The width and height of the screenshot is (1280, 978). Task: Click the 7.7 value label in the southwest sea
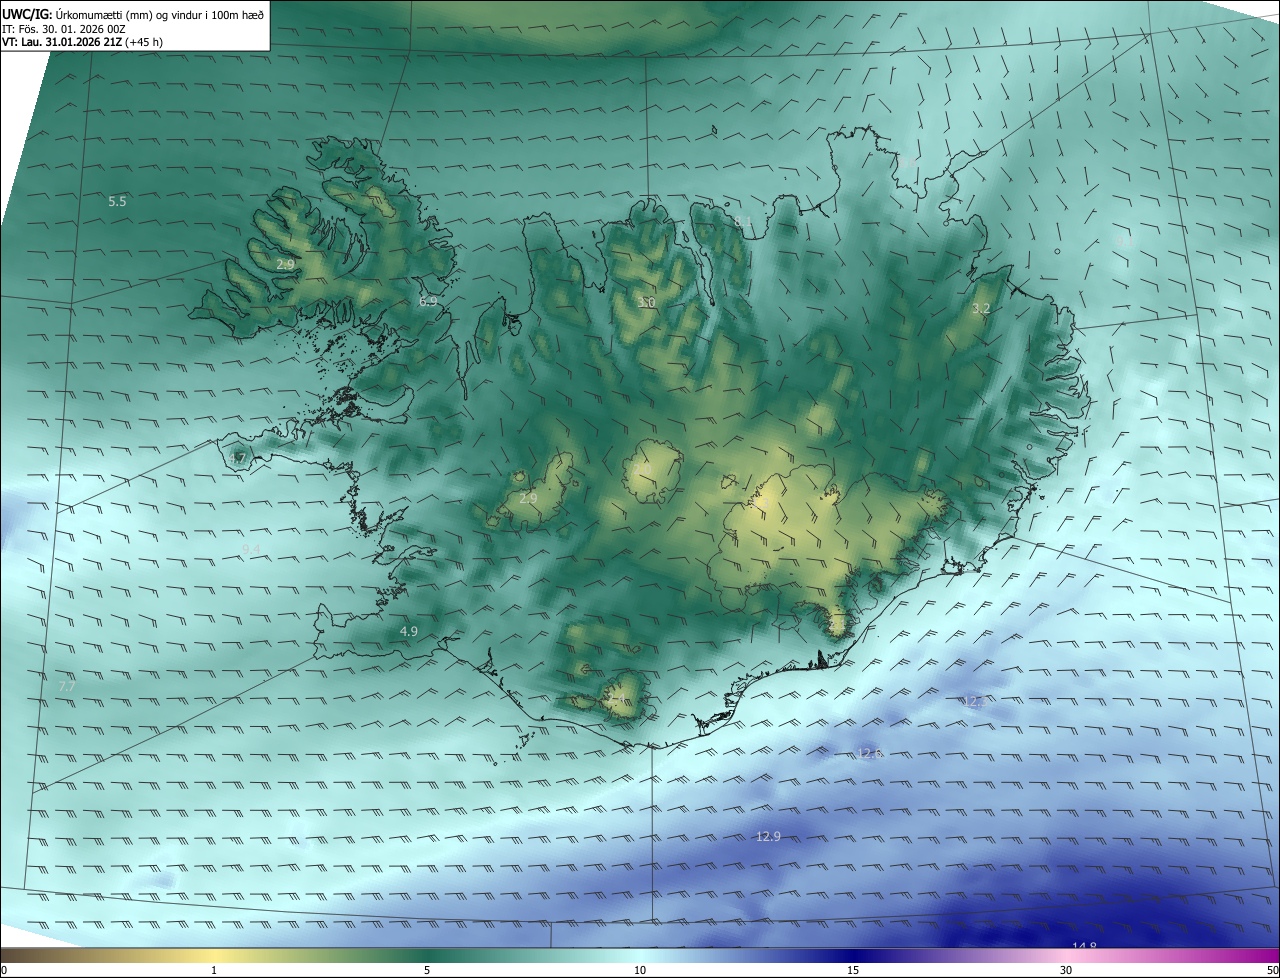(x=66, y=687)
